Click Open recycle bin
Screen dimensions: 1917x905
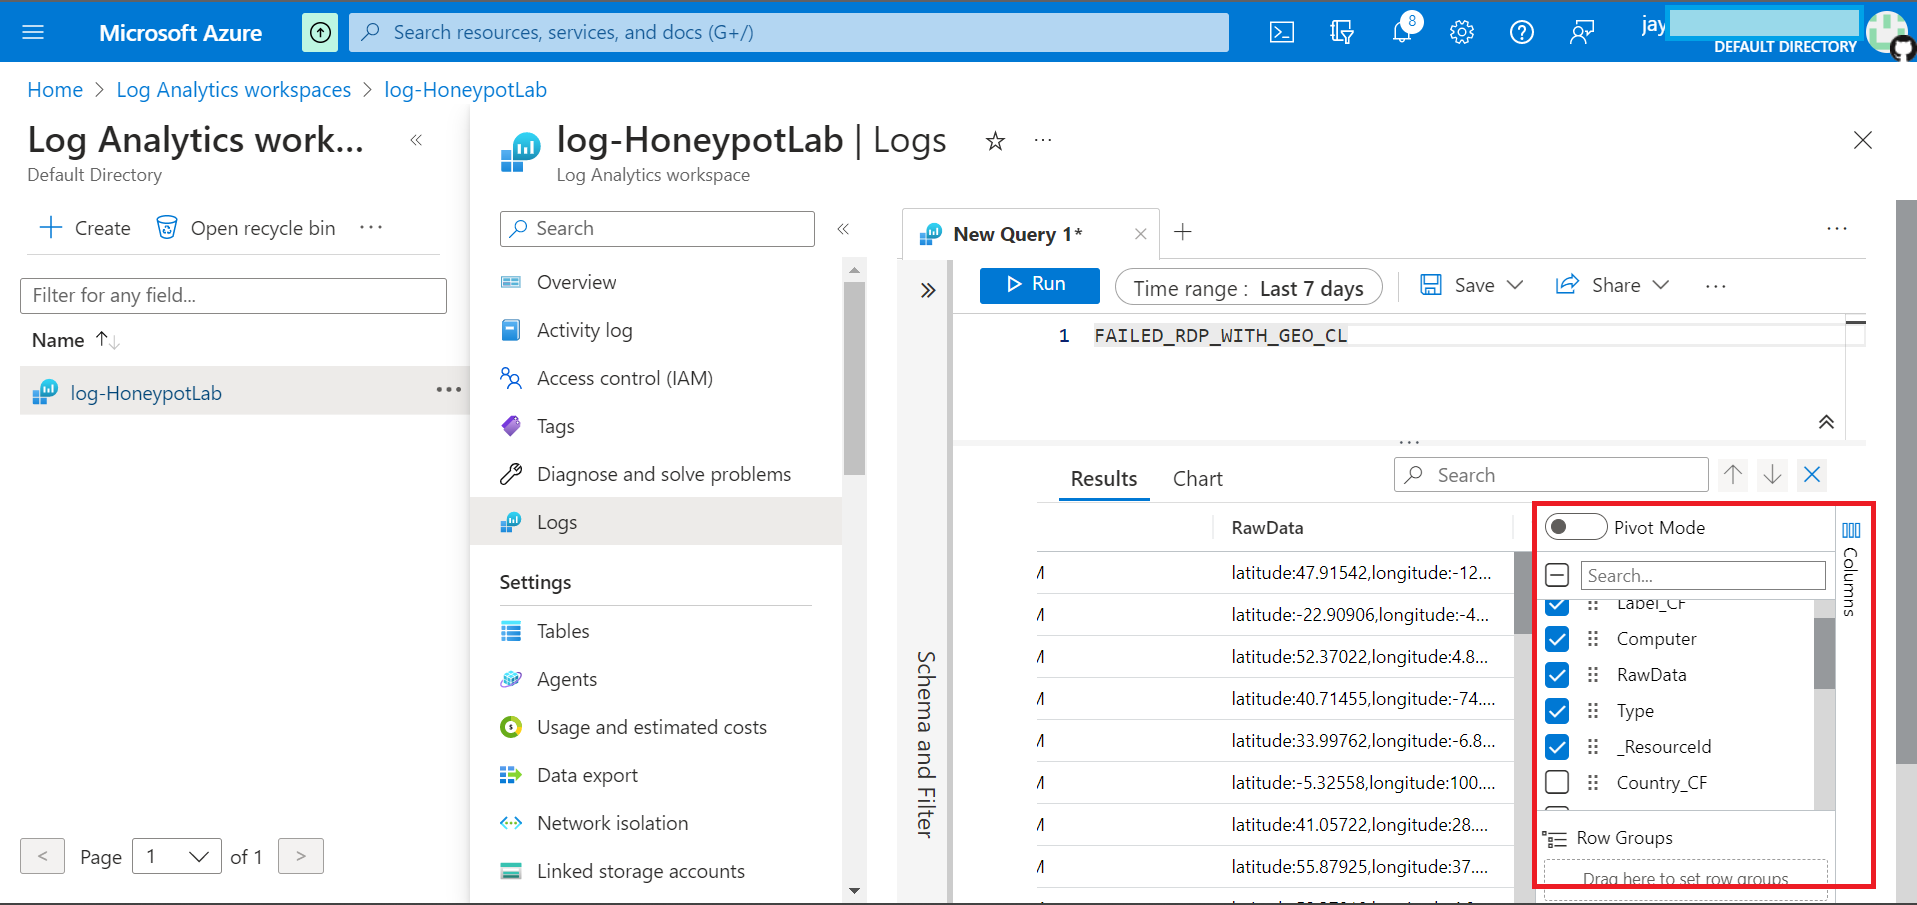(246, 228)
